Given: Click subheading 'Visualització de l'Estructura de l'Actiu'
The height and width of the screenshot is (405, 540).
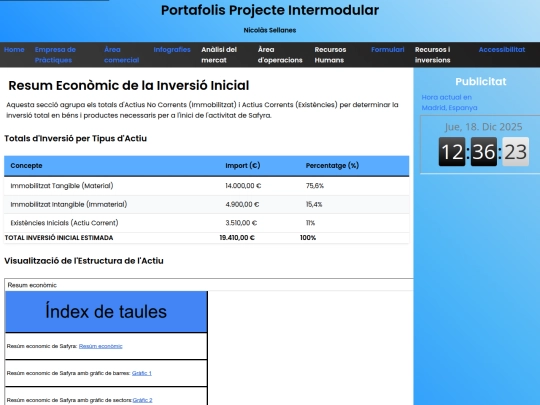Looking at the screenshot, I should pyautogui.click(x=84, y=261).
